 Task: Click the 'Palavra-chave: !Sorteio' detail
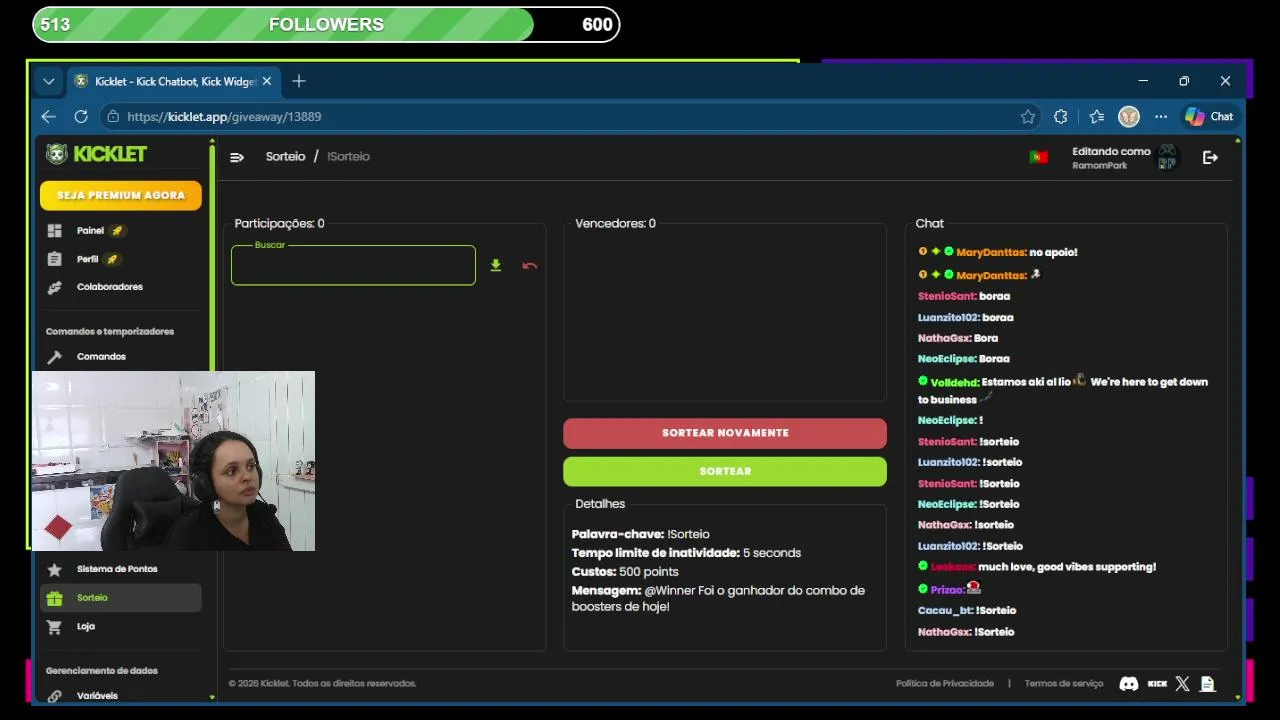(640, 535)
